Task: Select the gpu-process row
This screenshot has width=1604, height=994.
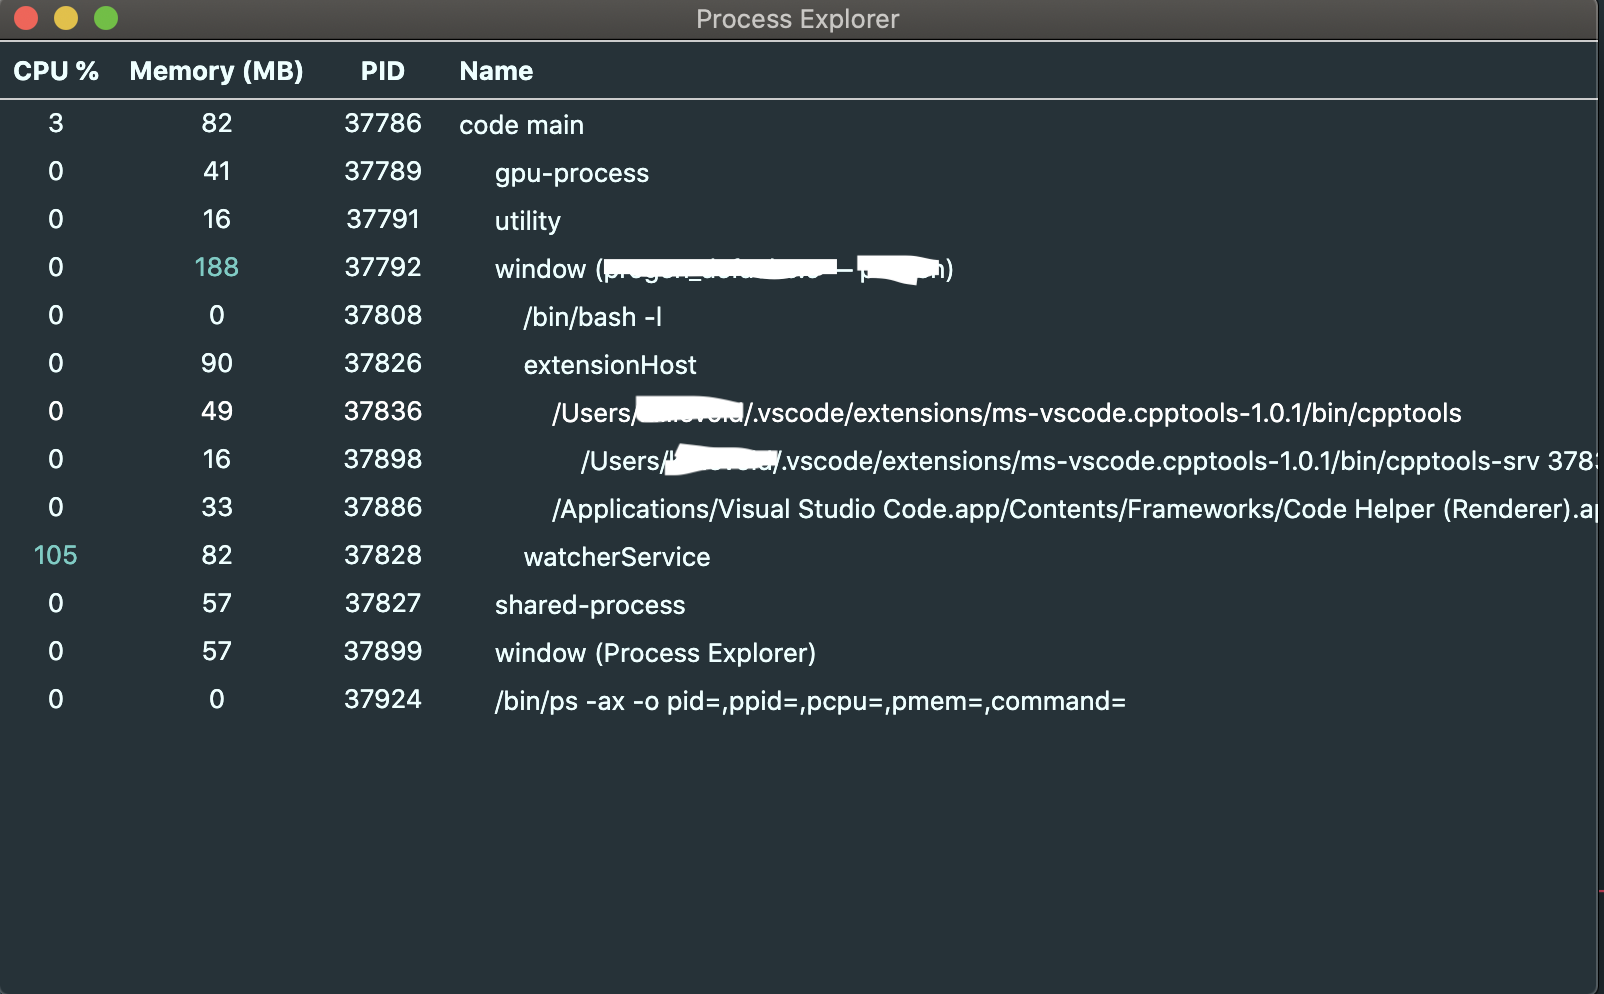Action: point(572,173)
